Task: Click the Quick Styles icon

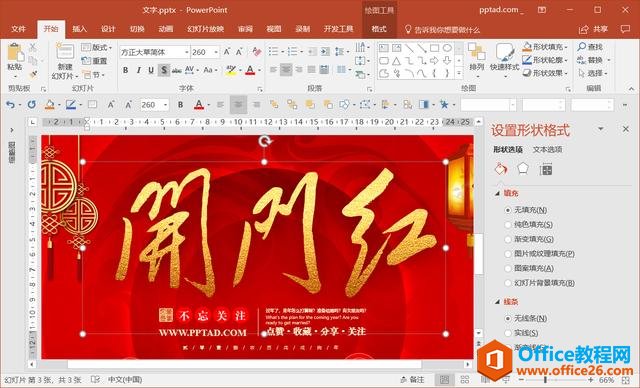Action: (505, 52)
